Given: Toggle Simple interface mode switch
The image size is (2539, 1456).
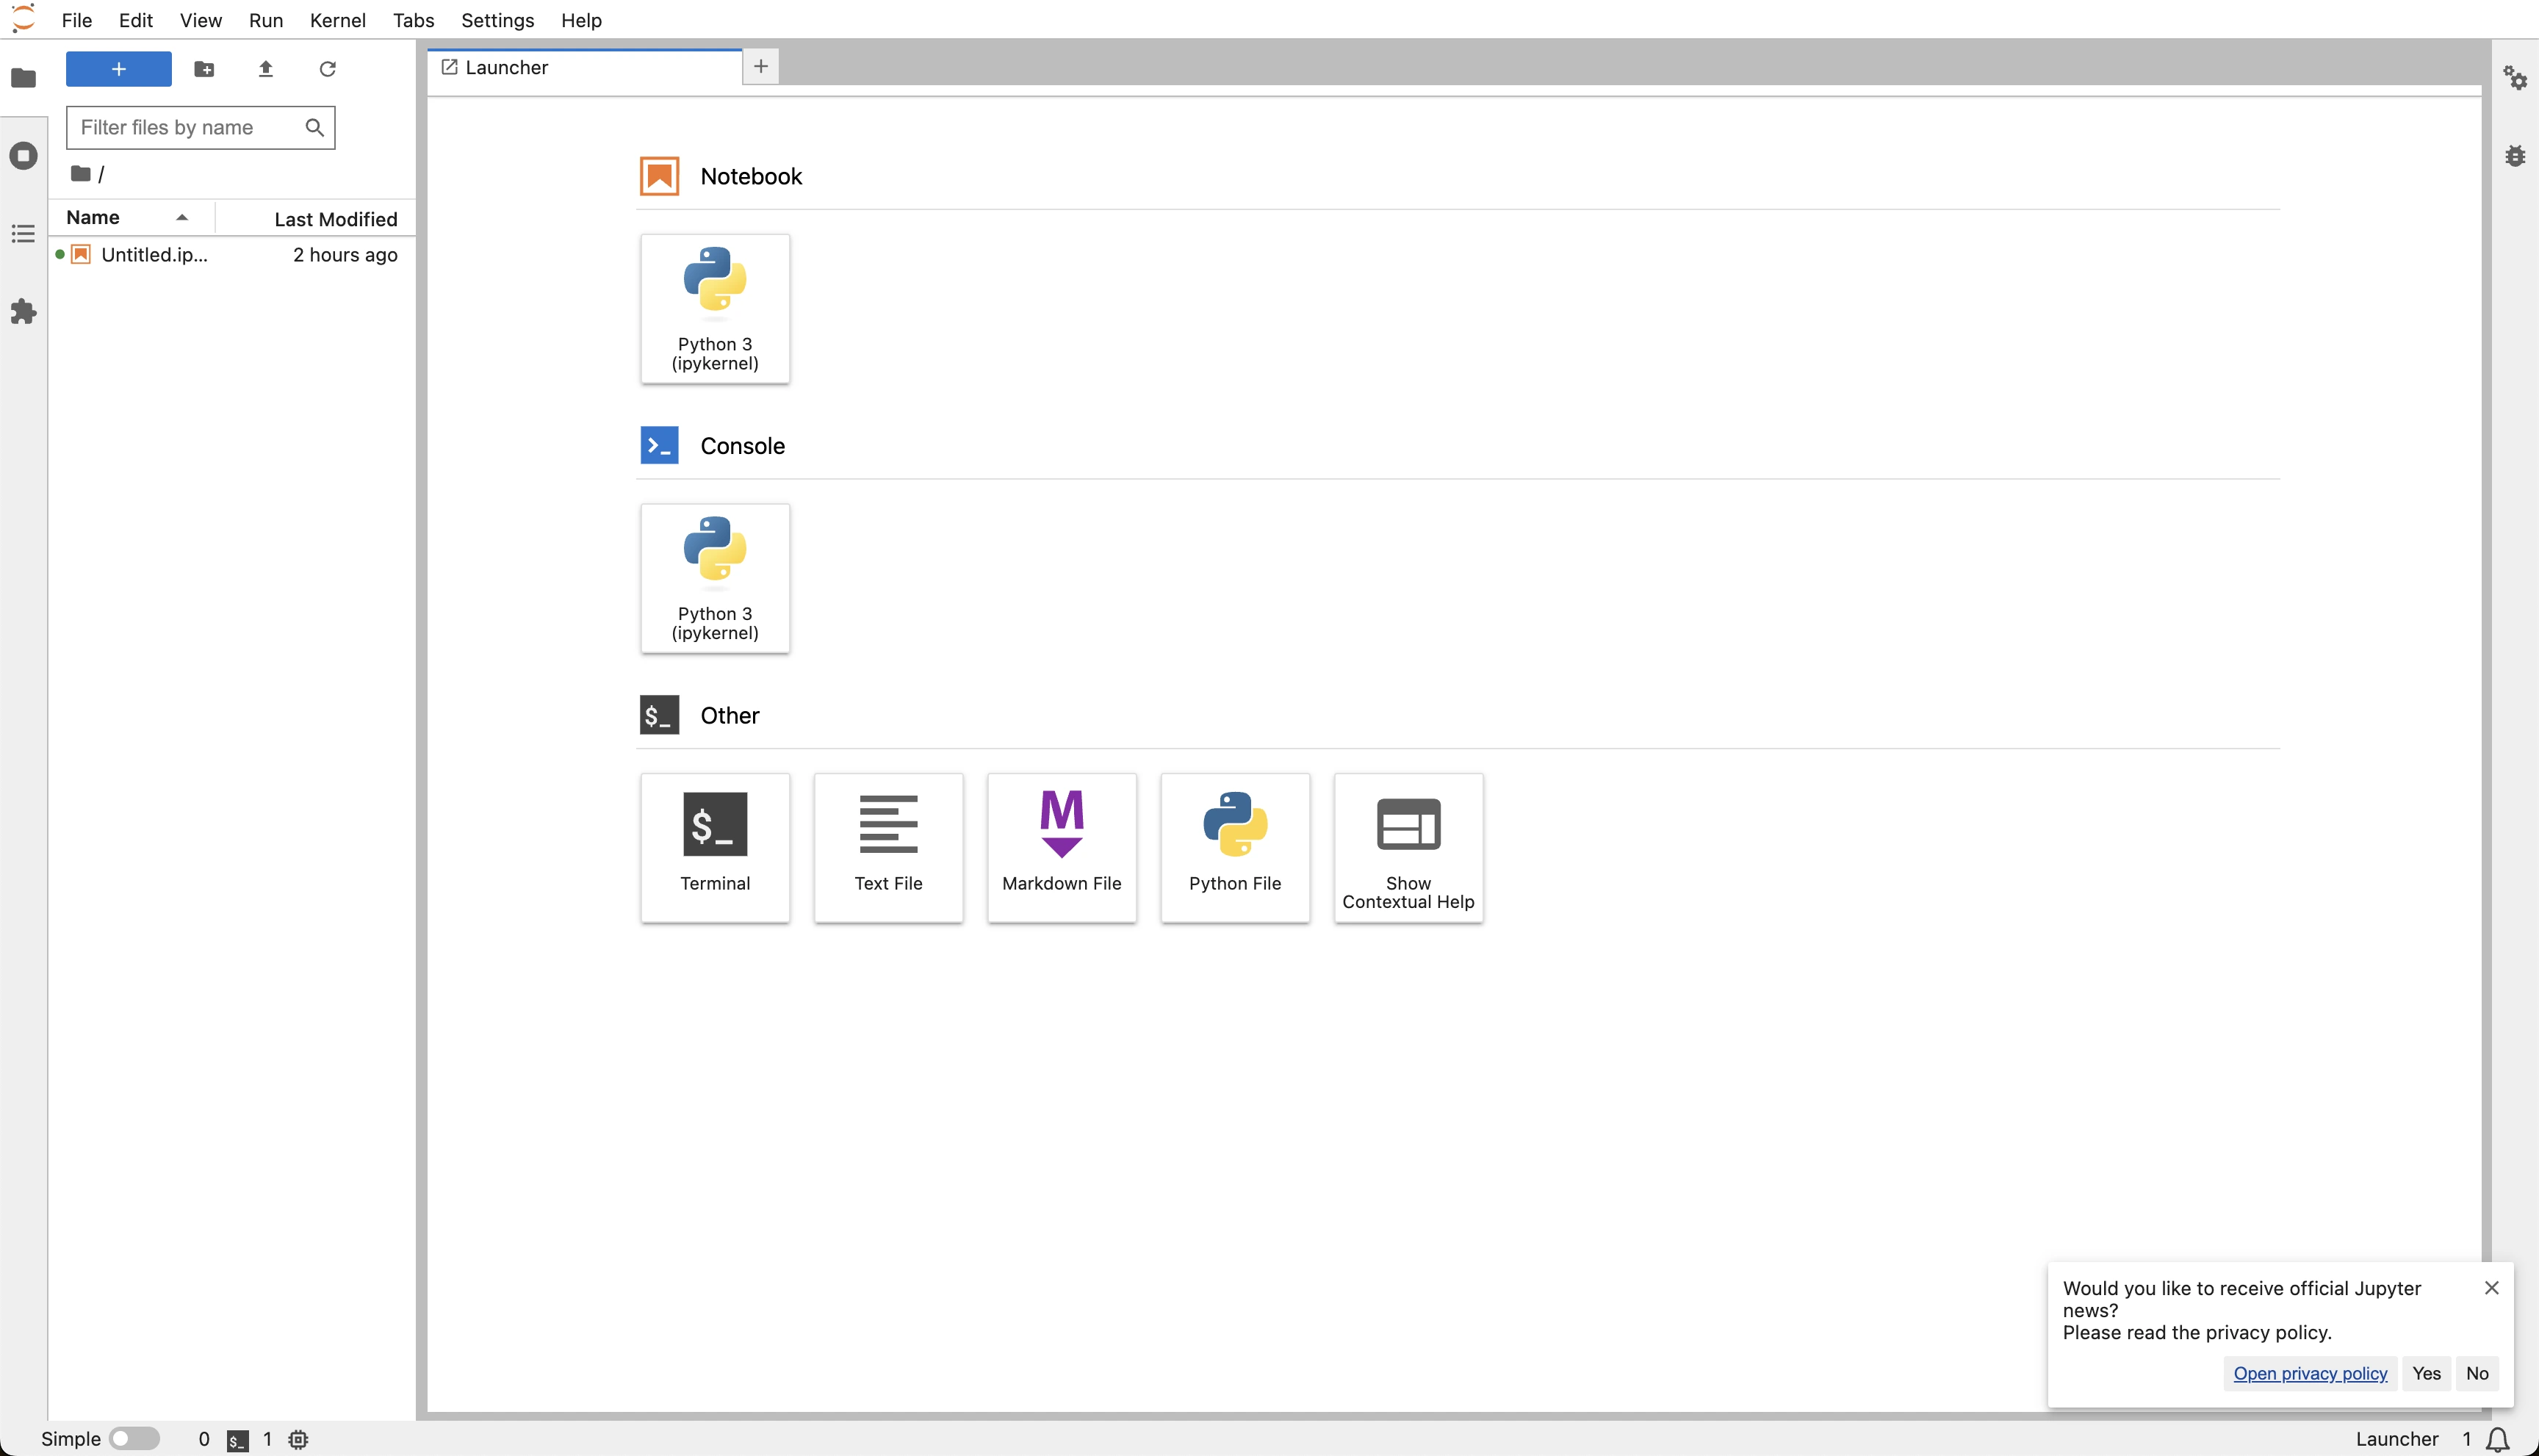Looking at the screenshot, I should point(134,1439).
